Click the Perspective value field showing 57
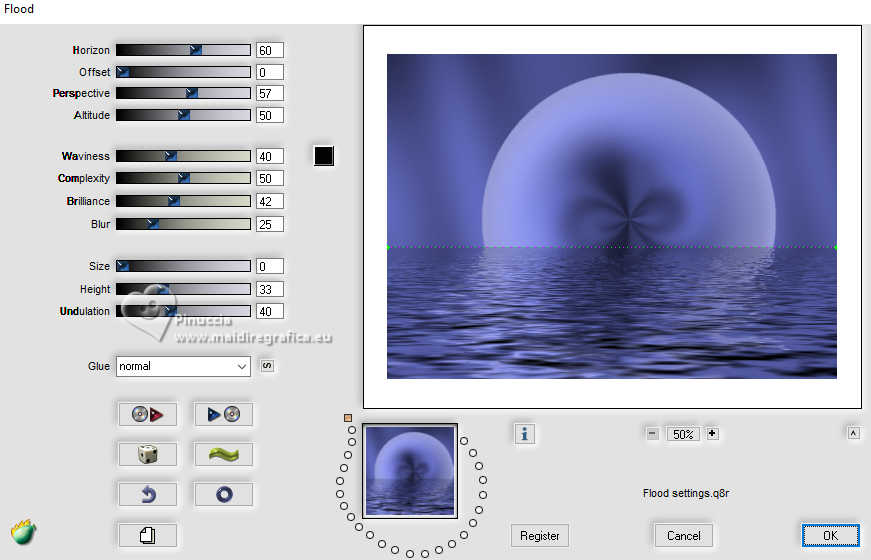 [x=270, y=93]
